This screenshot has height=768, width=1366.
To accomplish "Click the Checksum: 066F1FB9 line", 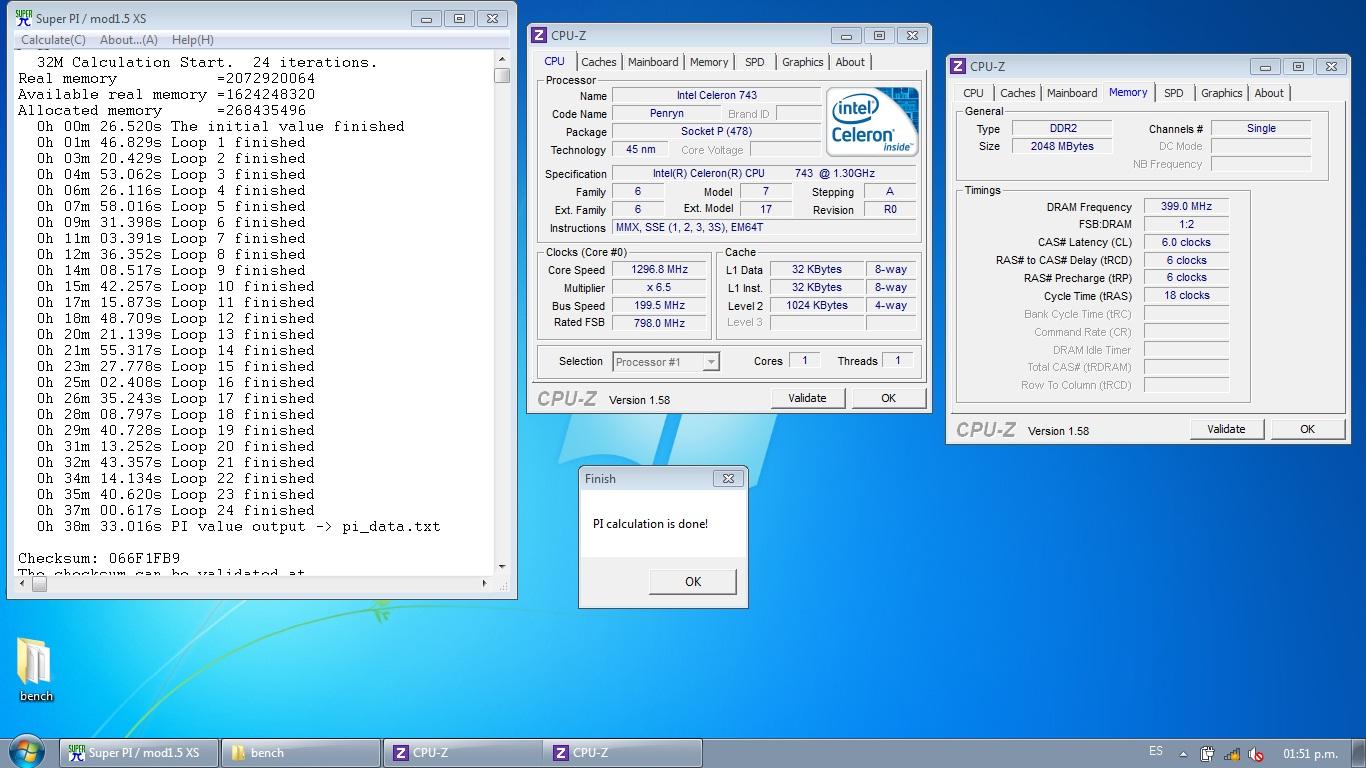I will (x=99, y=558).
